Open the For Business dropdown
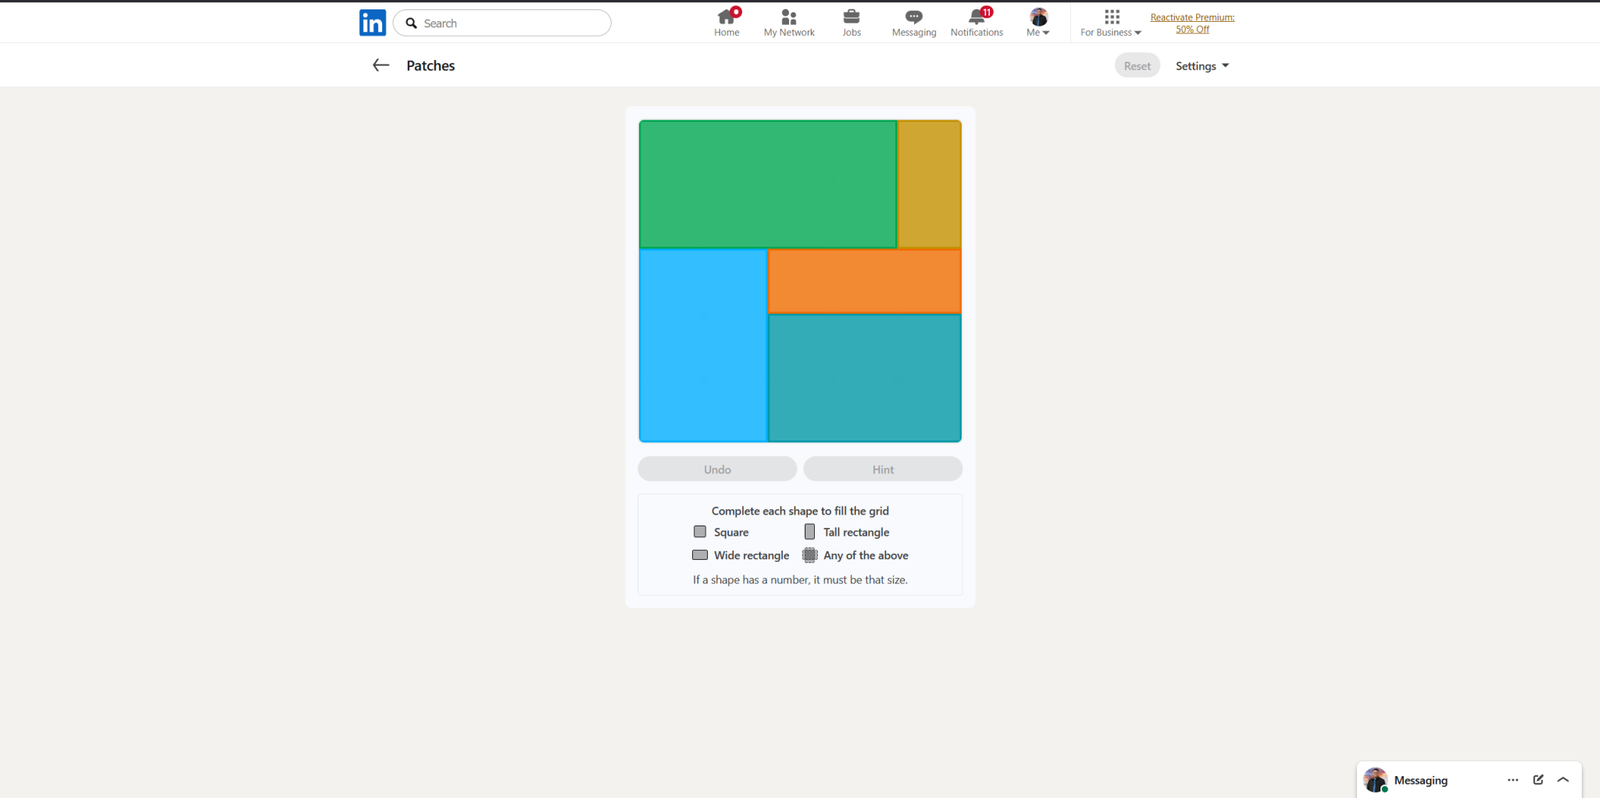Image resolution: width=1600 pixels, height=798 pixels. click(1110, 22)
